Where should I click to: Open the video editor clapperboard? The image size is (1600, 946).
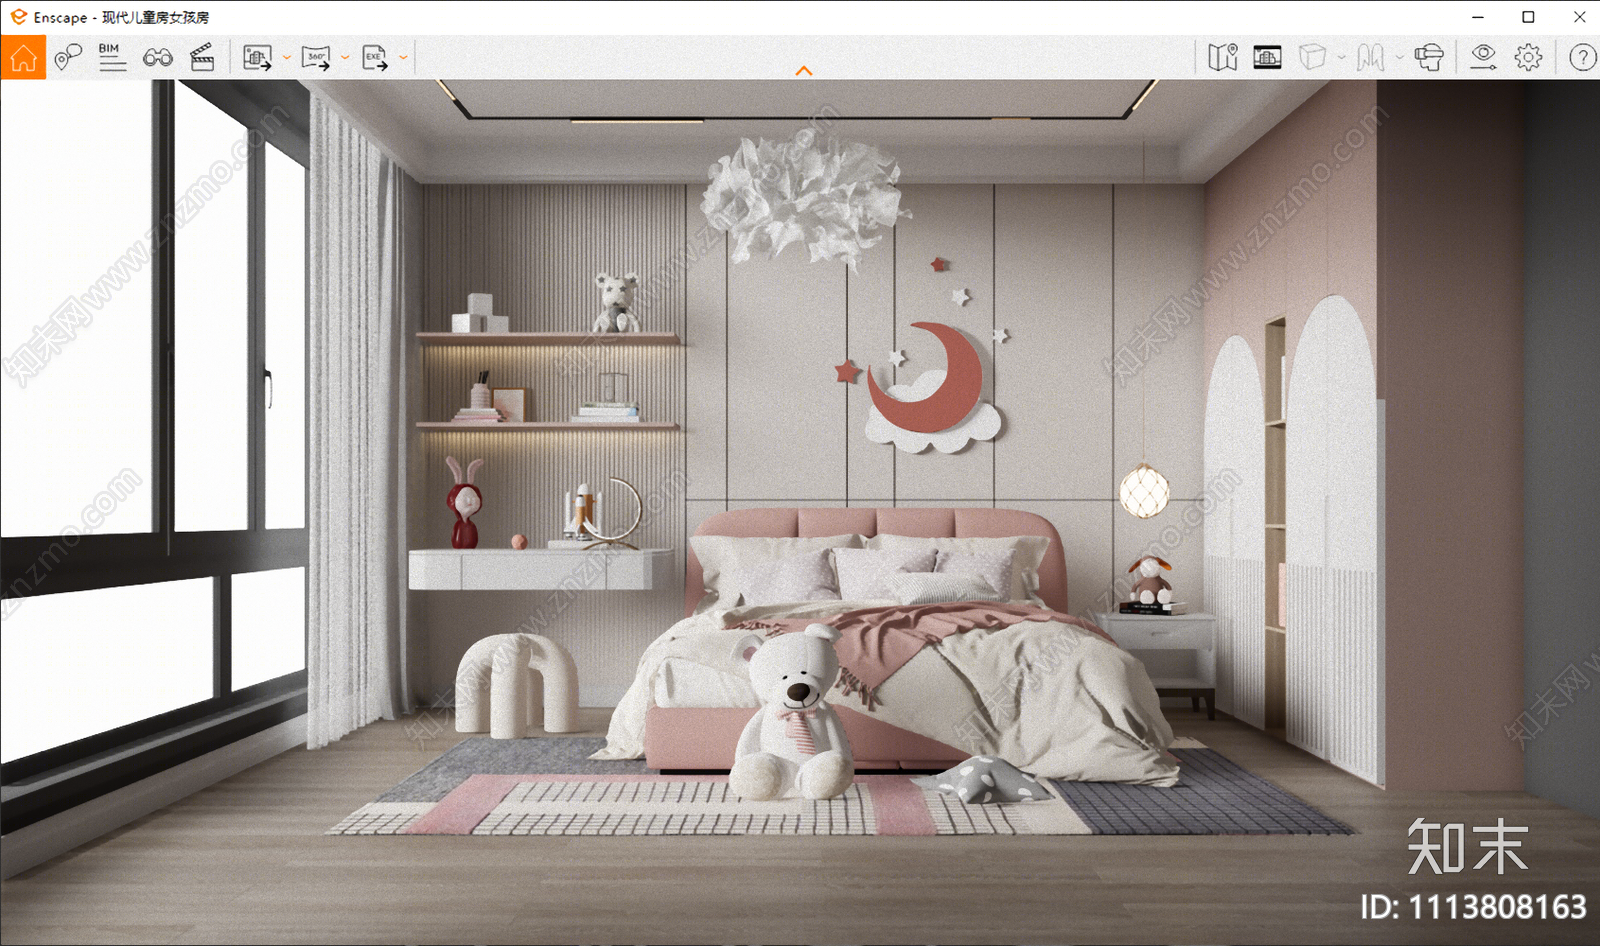tap(202, 57)
